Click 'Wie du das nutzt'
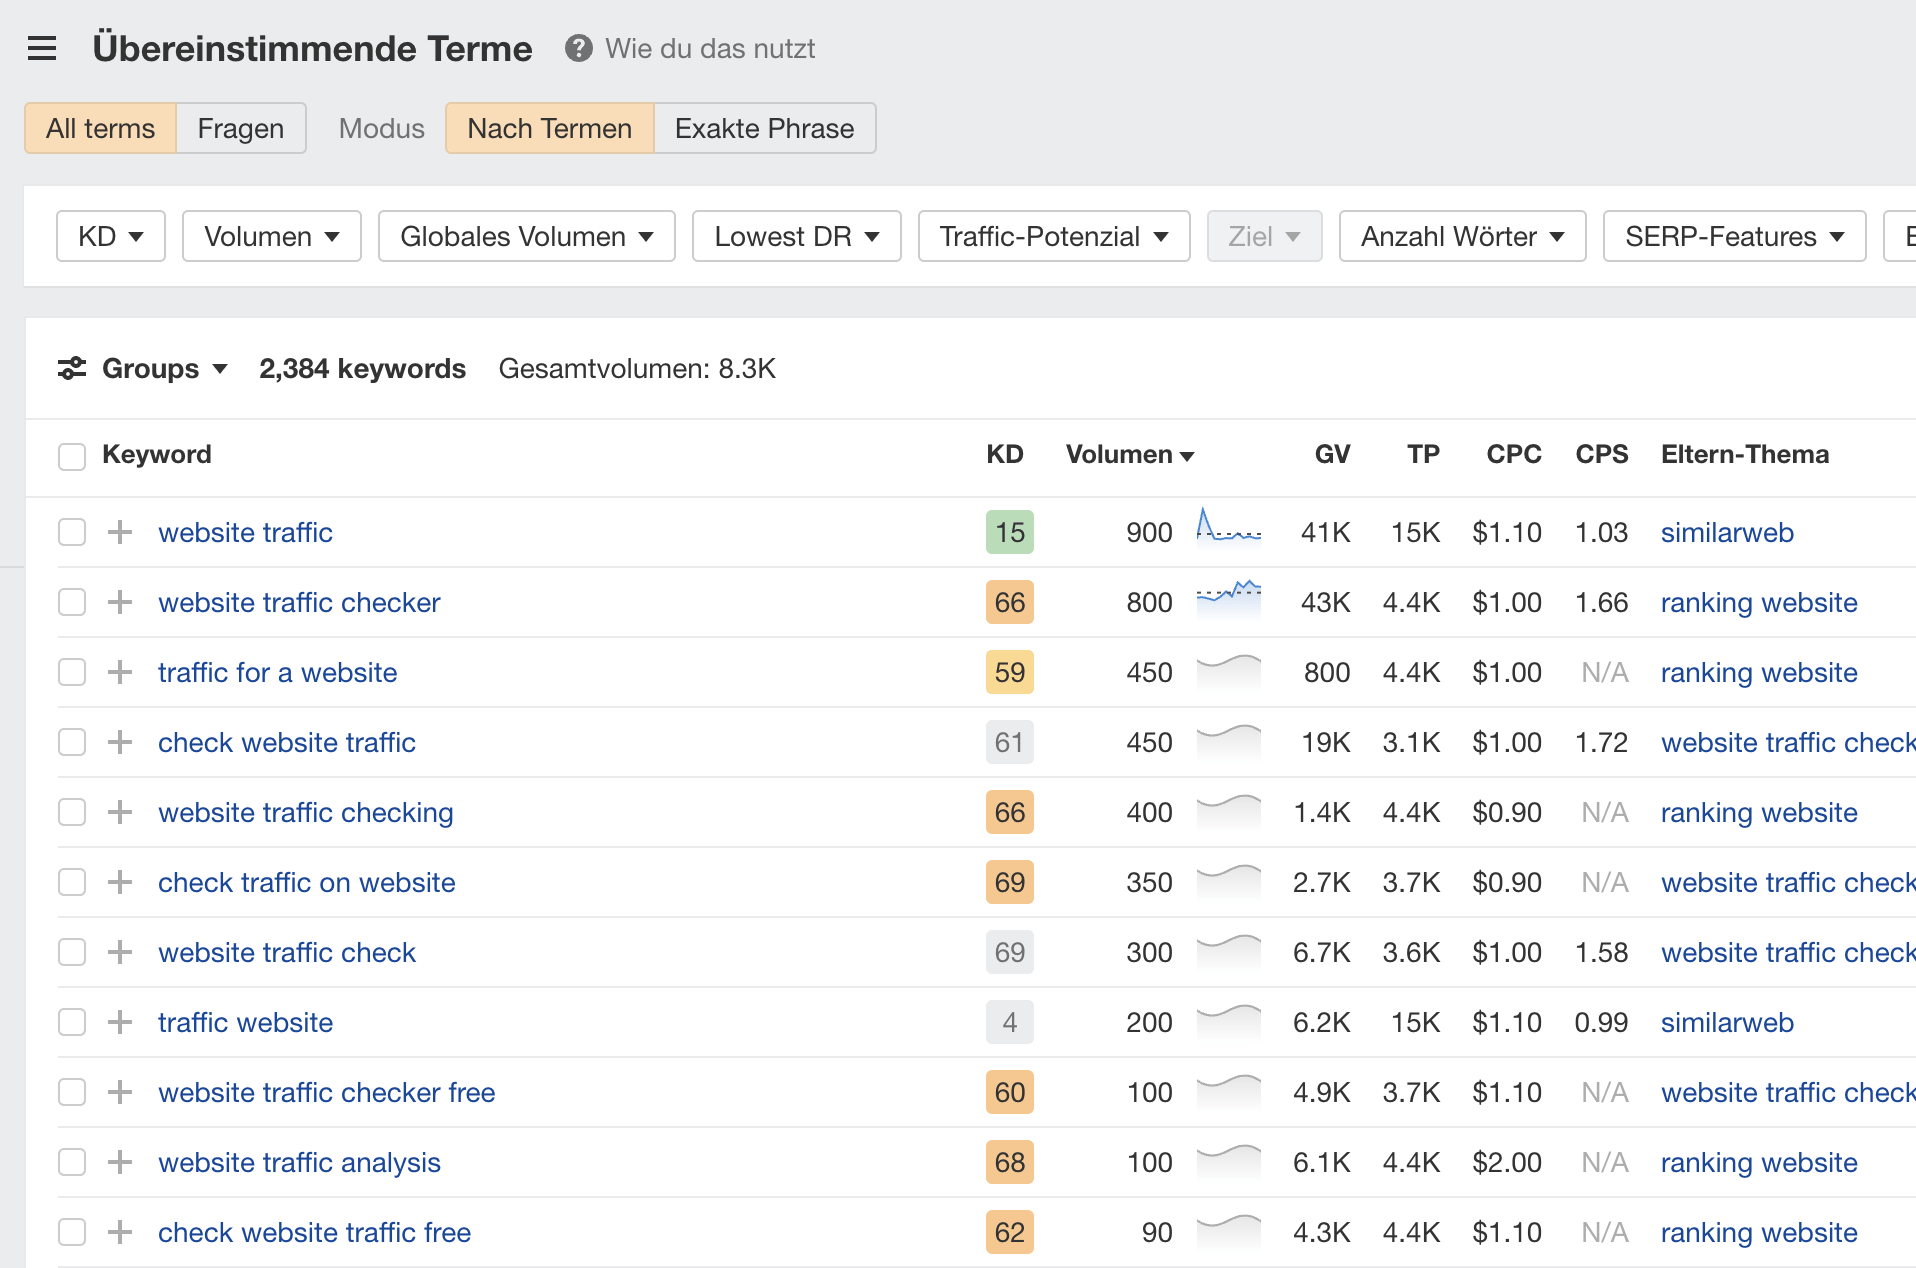Image resolution: width=1916 pixels, height=1268 pixels. coord(711,48)
